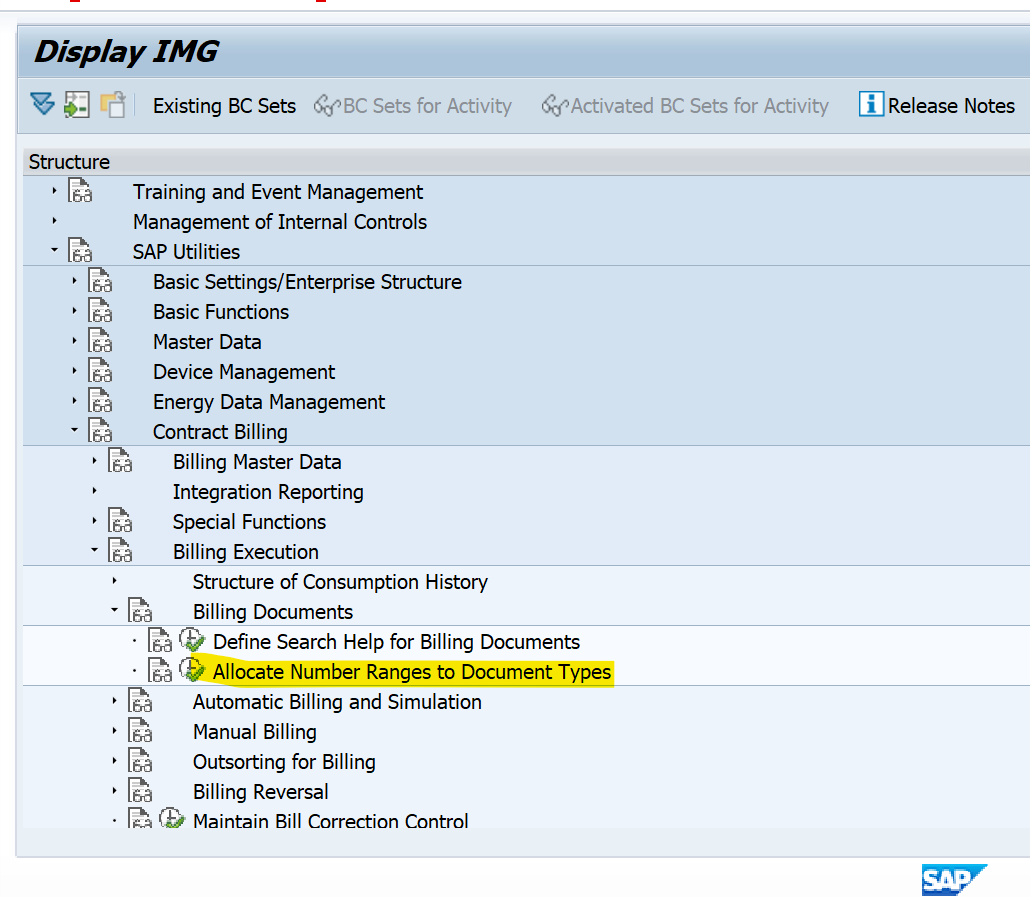Viewport: 1030px width, 897px height.
Task: Click Activated BC Sets for Activity
Action: click(684, 106)
